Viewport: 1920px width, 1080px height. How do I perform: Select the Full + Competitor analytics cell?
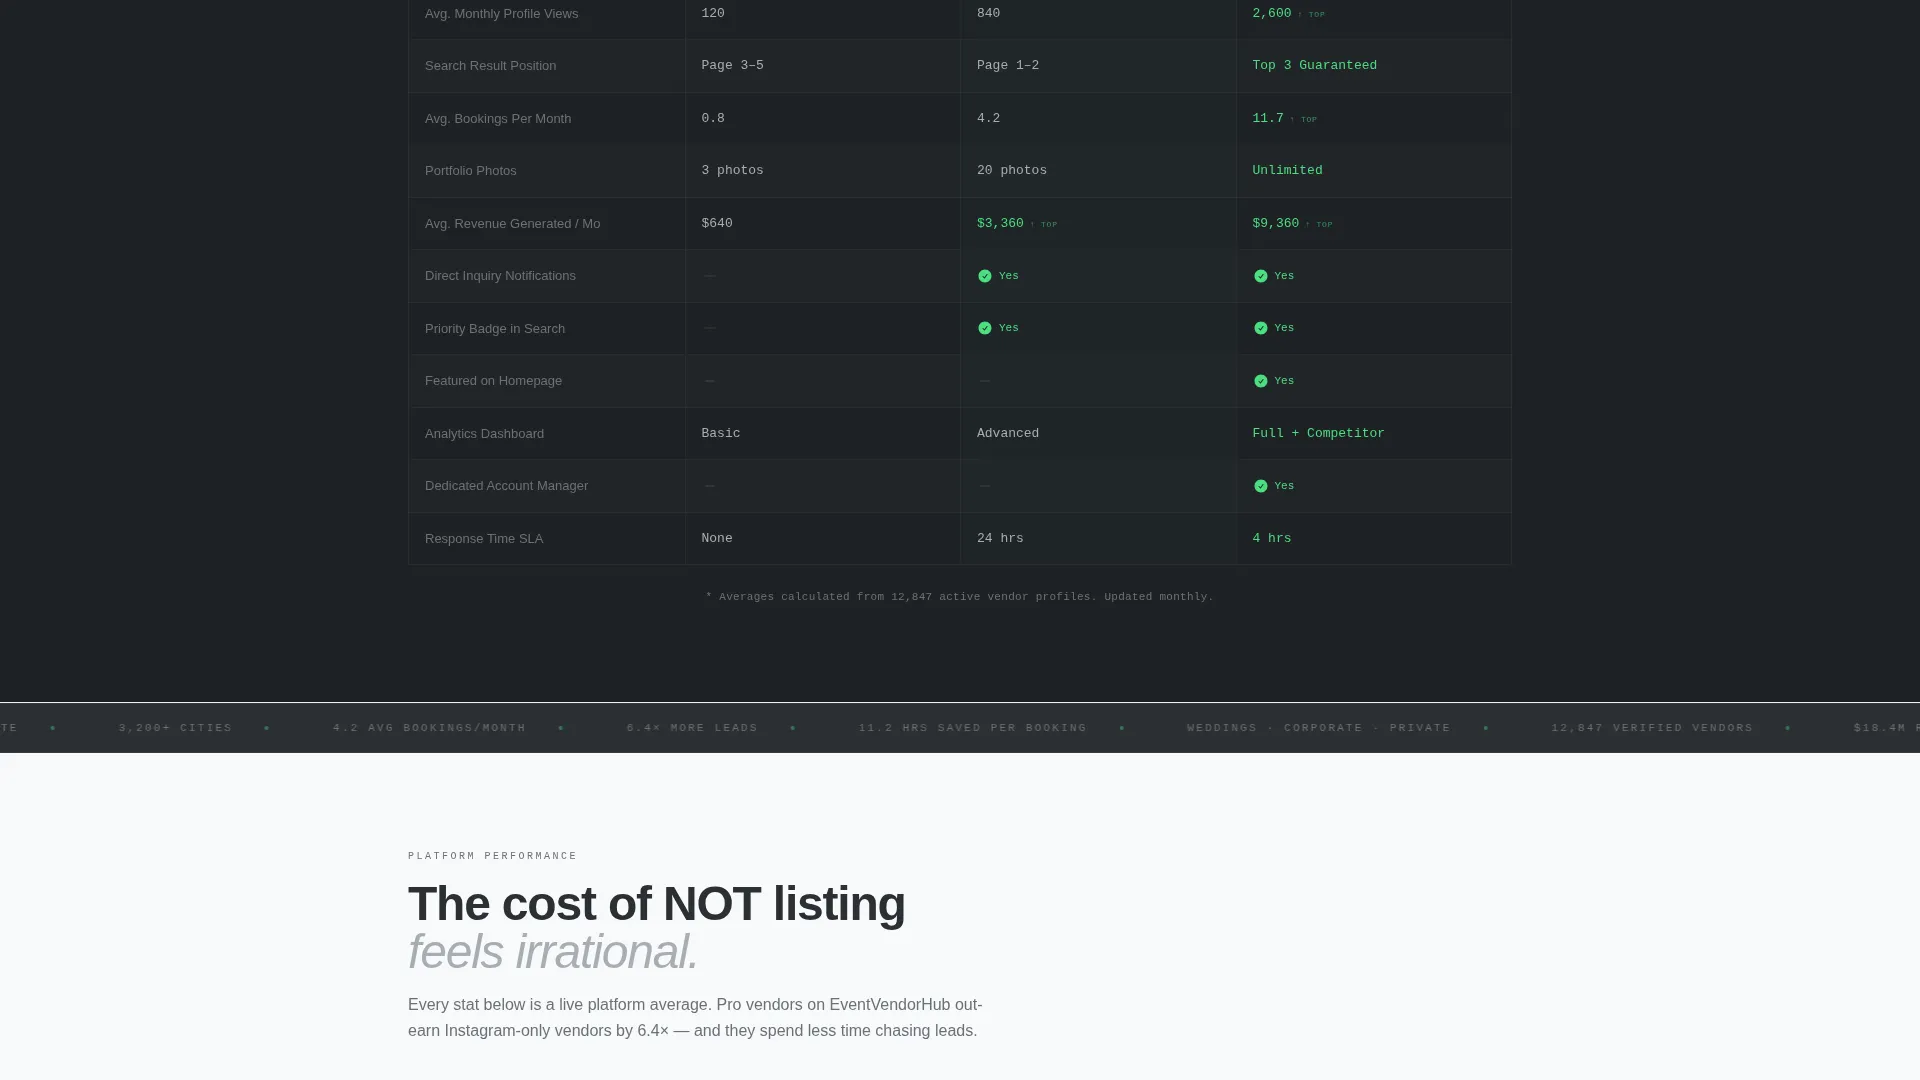1373,434
